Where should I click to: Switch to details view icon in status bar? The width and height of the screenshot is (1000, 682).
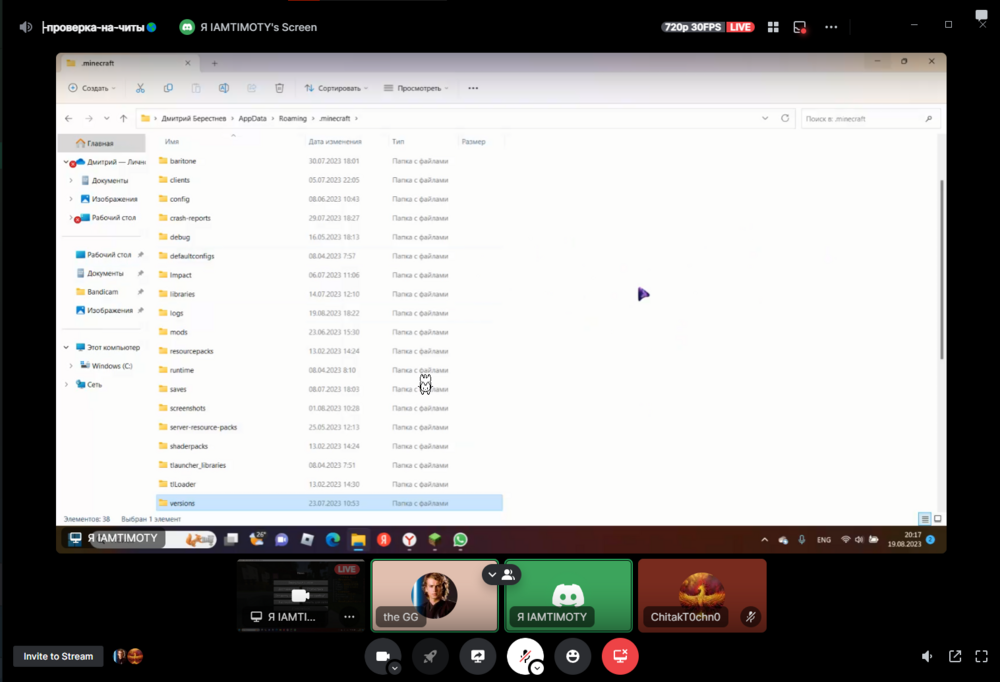tap(925, 519)
